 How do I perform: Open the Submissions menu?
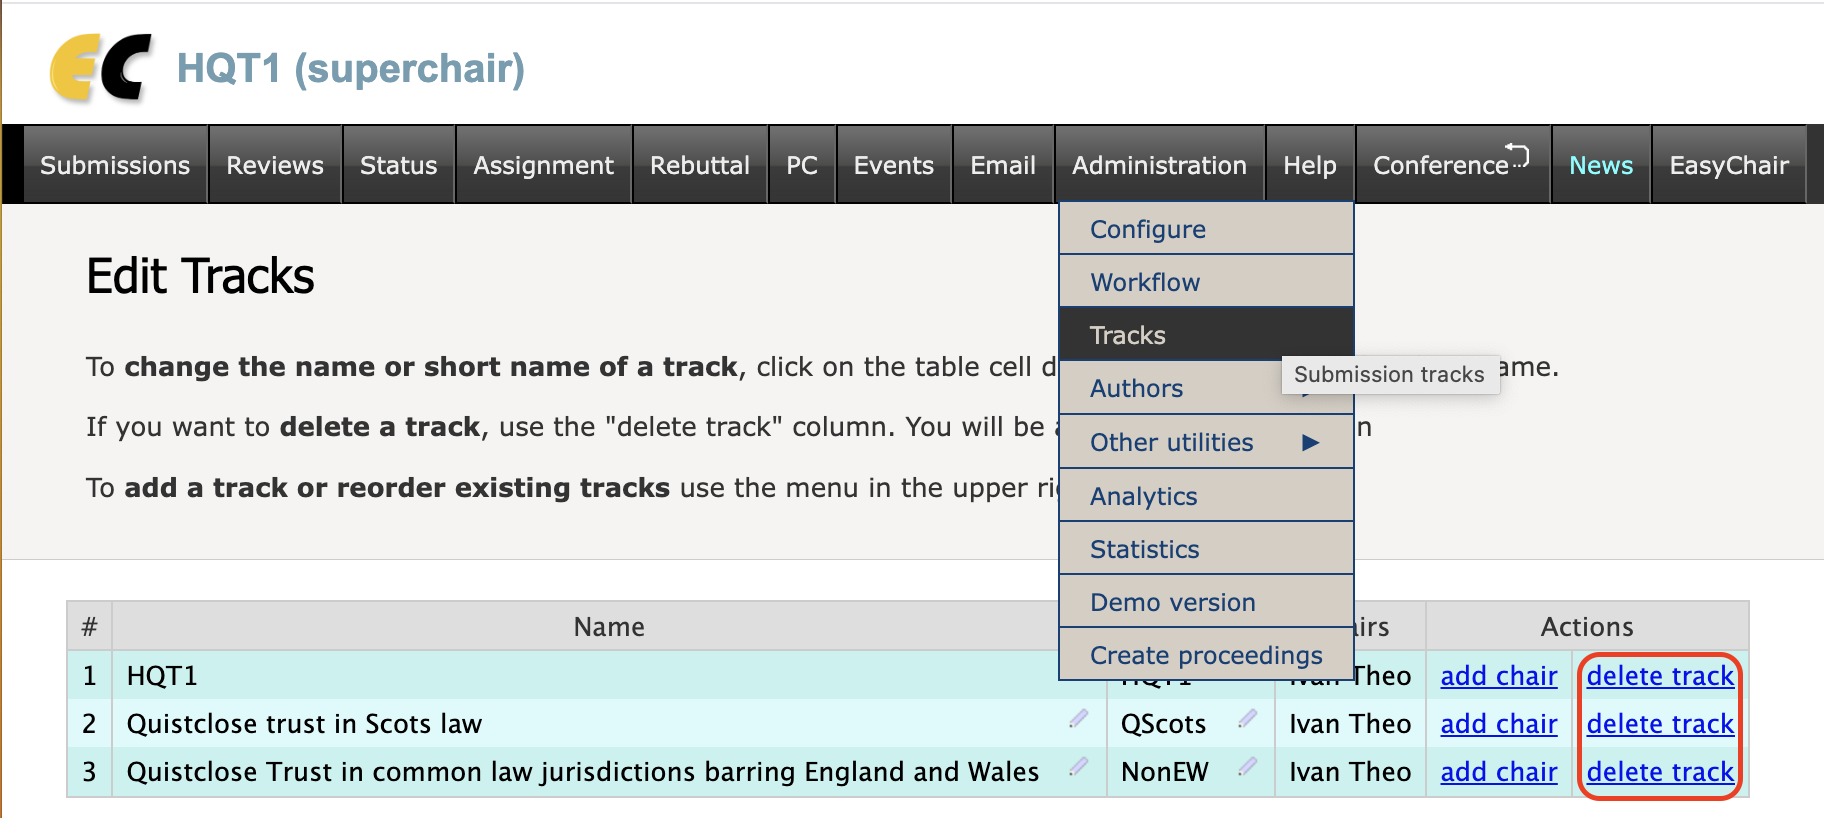point(115,165)
